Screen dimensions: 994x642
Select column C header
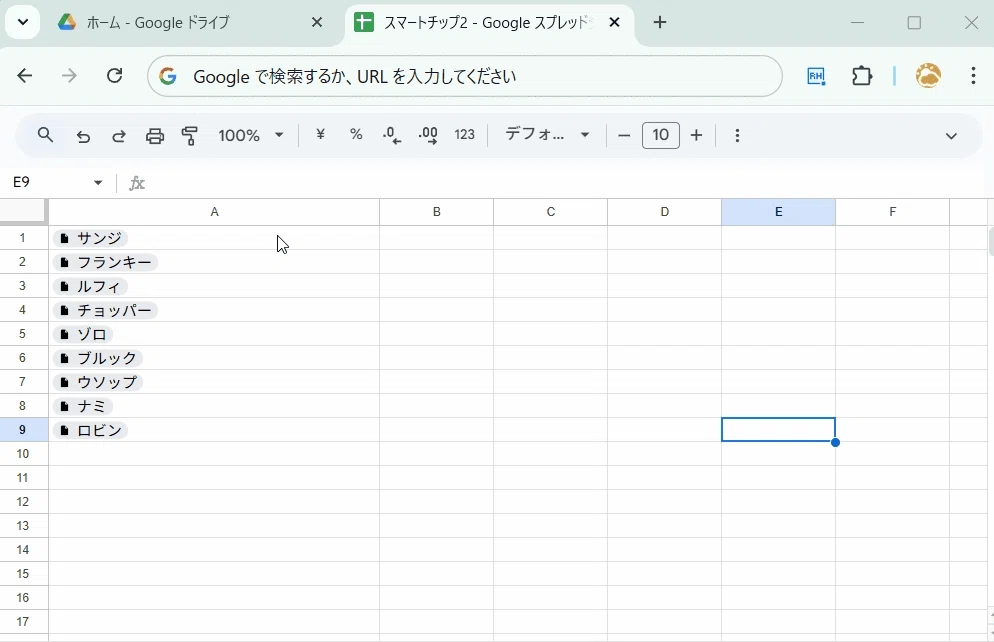(x=551, y=212)
